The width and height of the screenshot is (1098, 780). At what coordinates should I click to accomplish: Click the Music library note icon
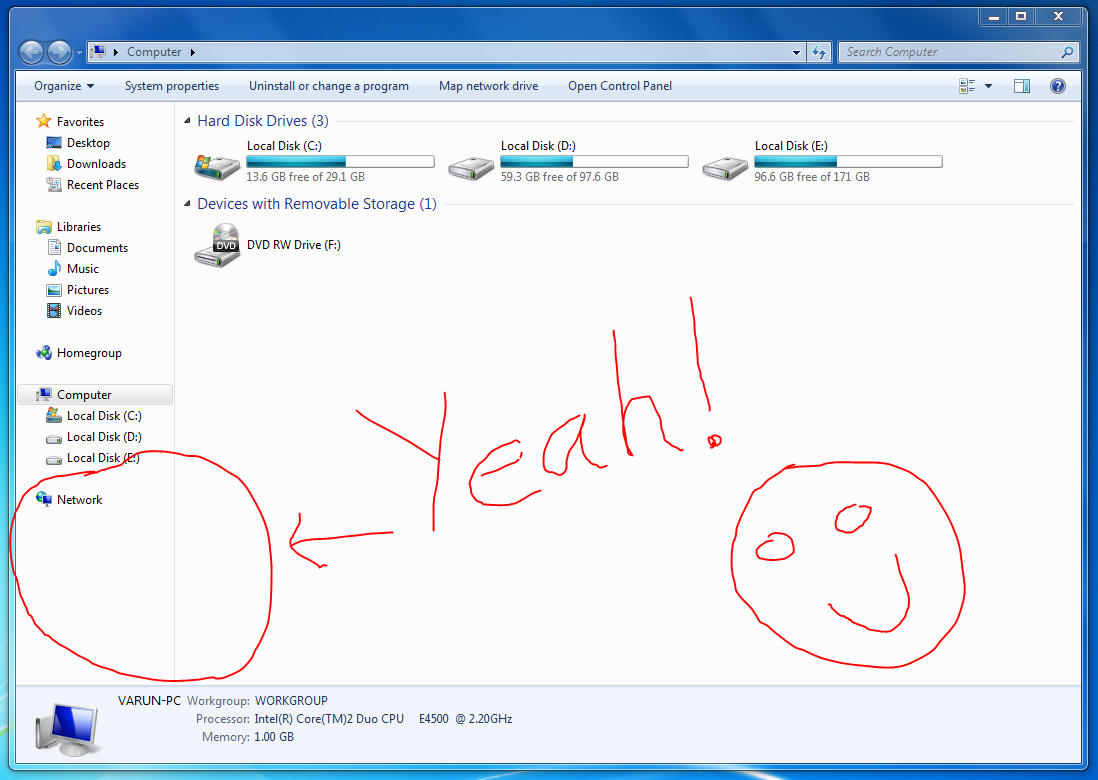(x=54, y=268)
